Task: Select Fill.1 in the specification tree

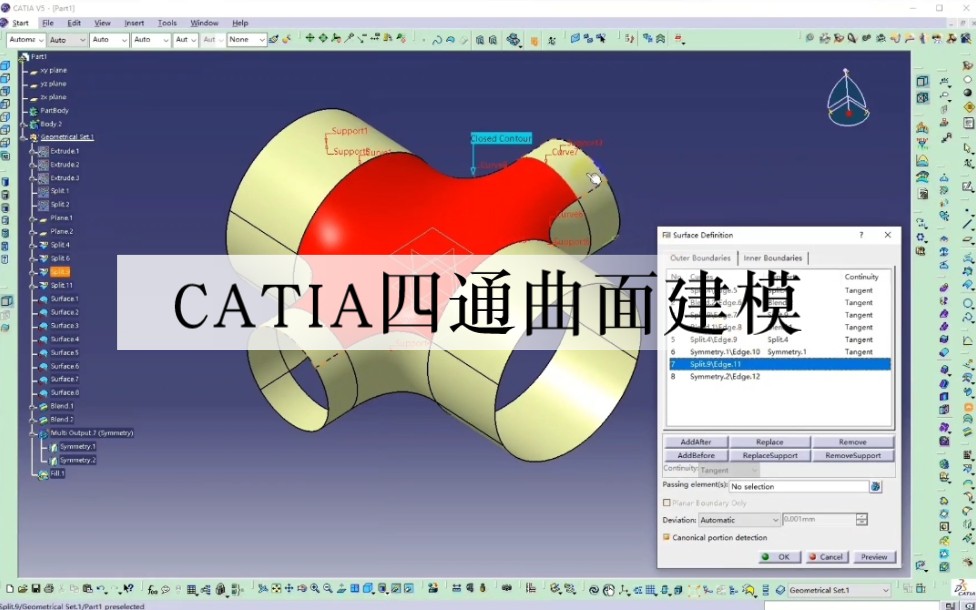Action: pyautogui.click(x=57, y=474)
